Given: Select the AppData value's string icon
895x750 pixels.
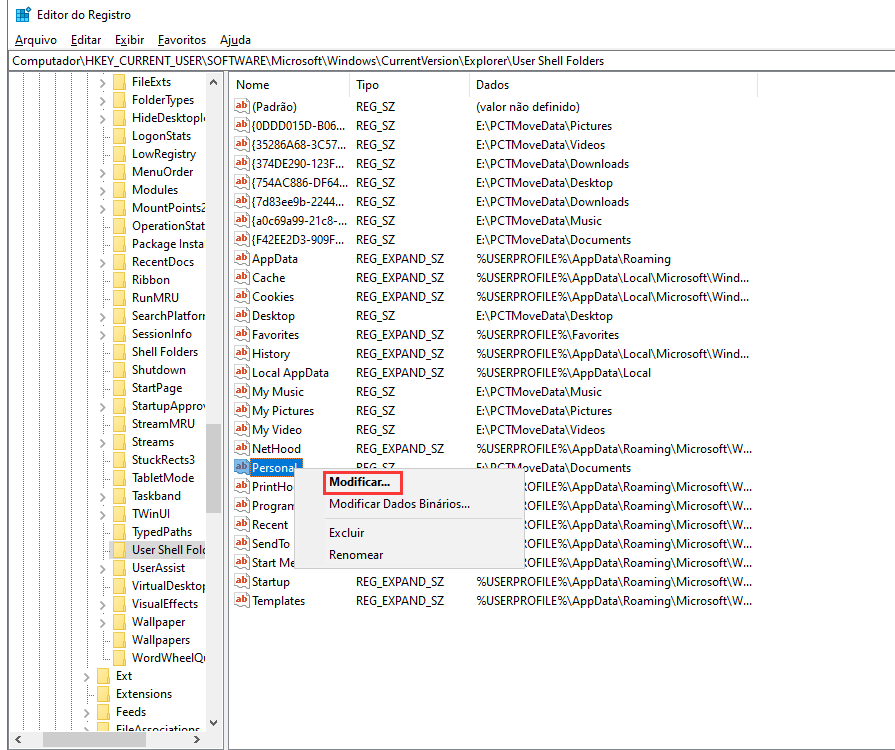Looking at the screenshot, I should click(241, 259).
